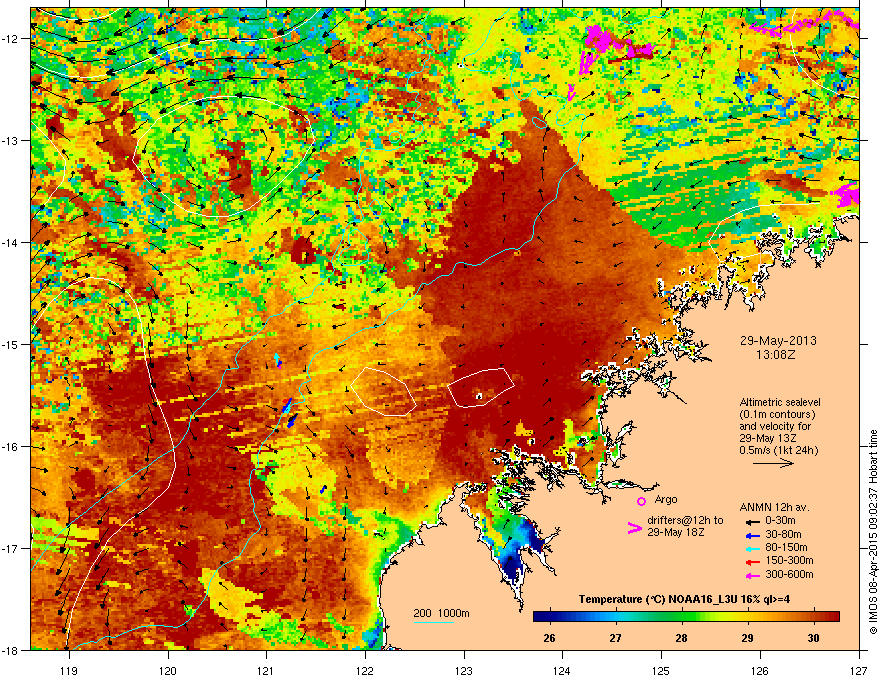Click the latitude axis label -18
The image size is (880, 680).
point(11,650)
